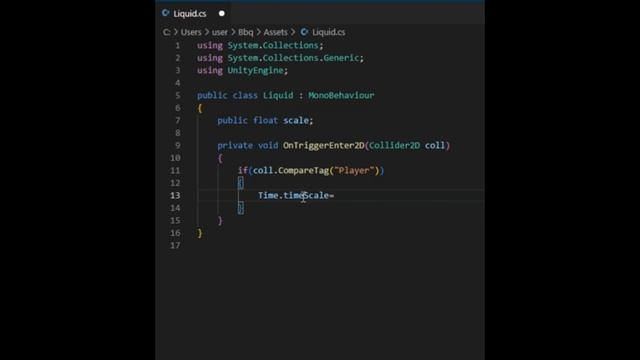Click the 'CompareTag' method call
The height and width of the screenshot is (360, 640).
(x=303, y=171)
